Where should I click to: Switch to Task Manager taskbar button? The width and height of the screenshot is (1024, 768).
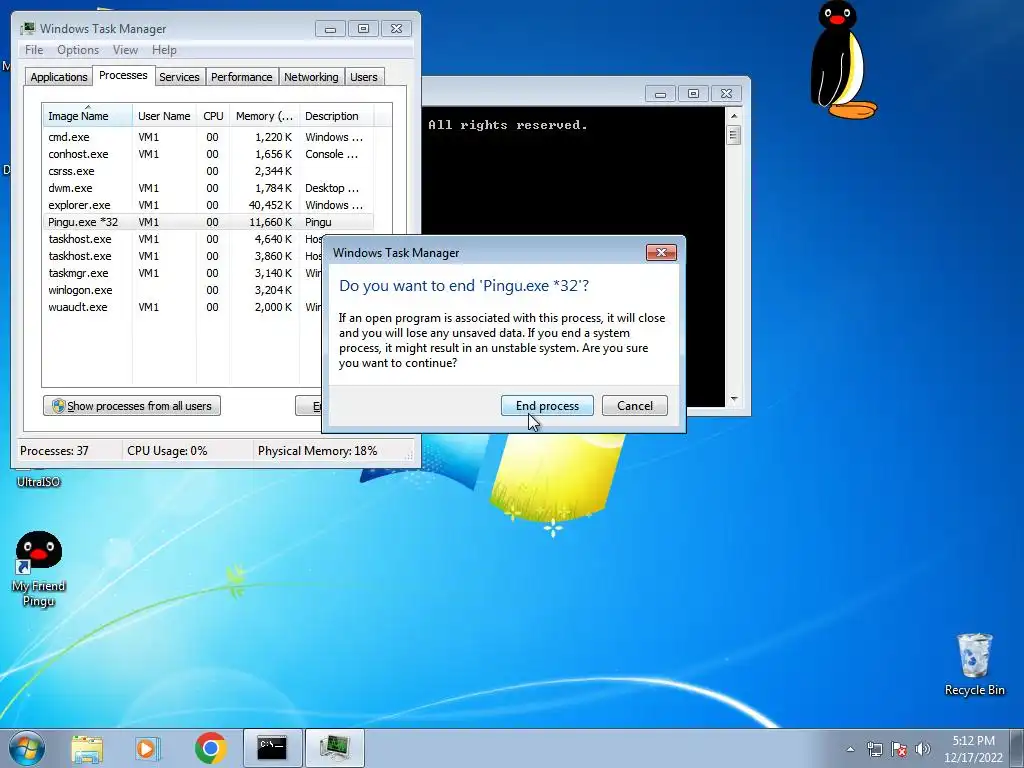(x=334, y=748)
